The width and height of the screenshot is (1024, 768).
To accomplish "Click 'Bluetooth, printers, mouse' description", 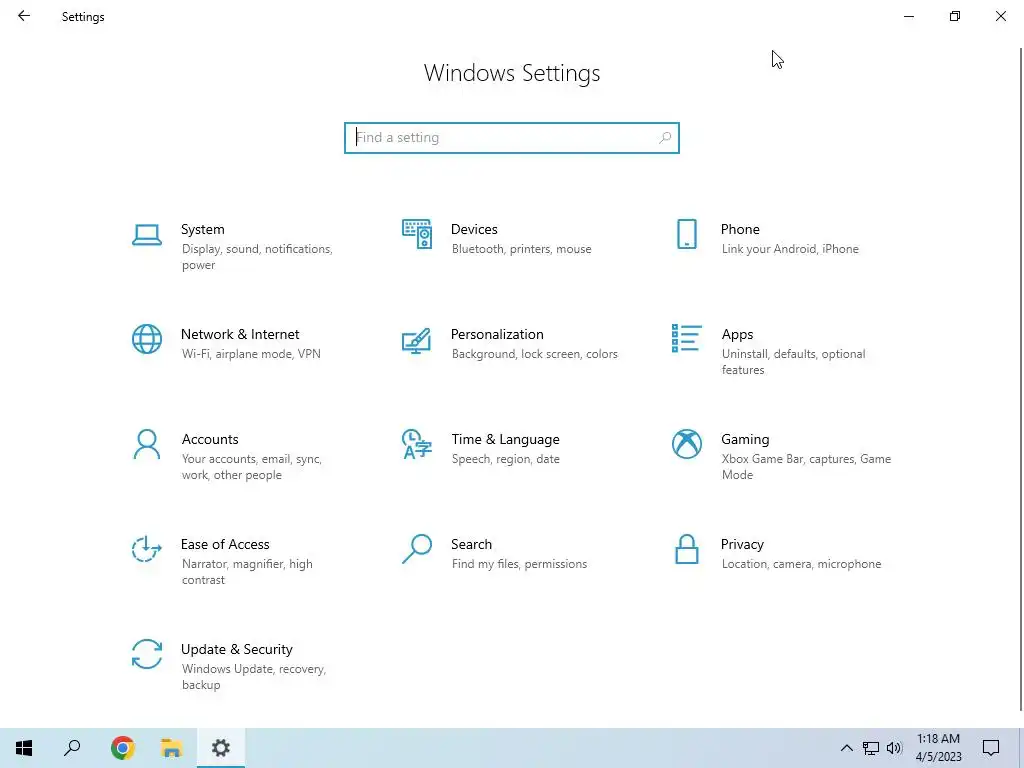I will pos(521,249).
